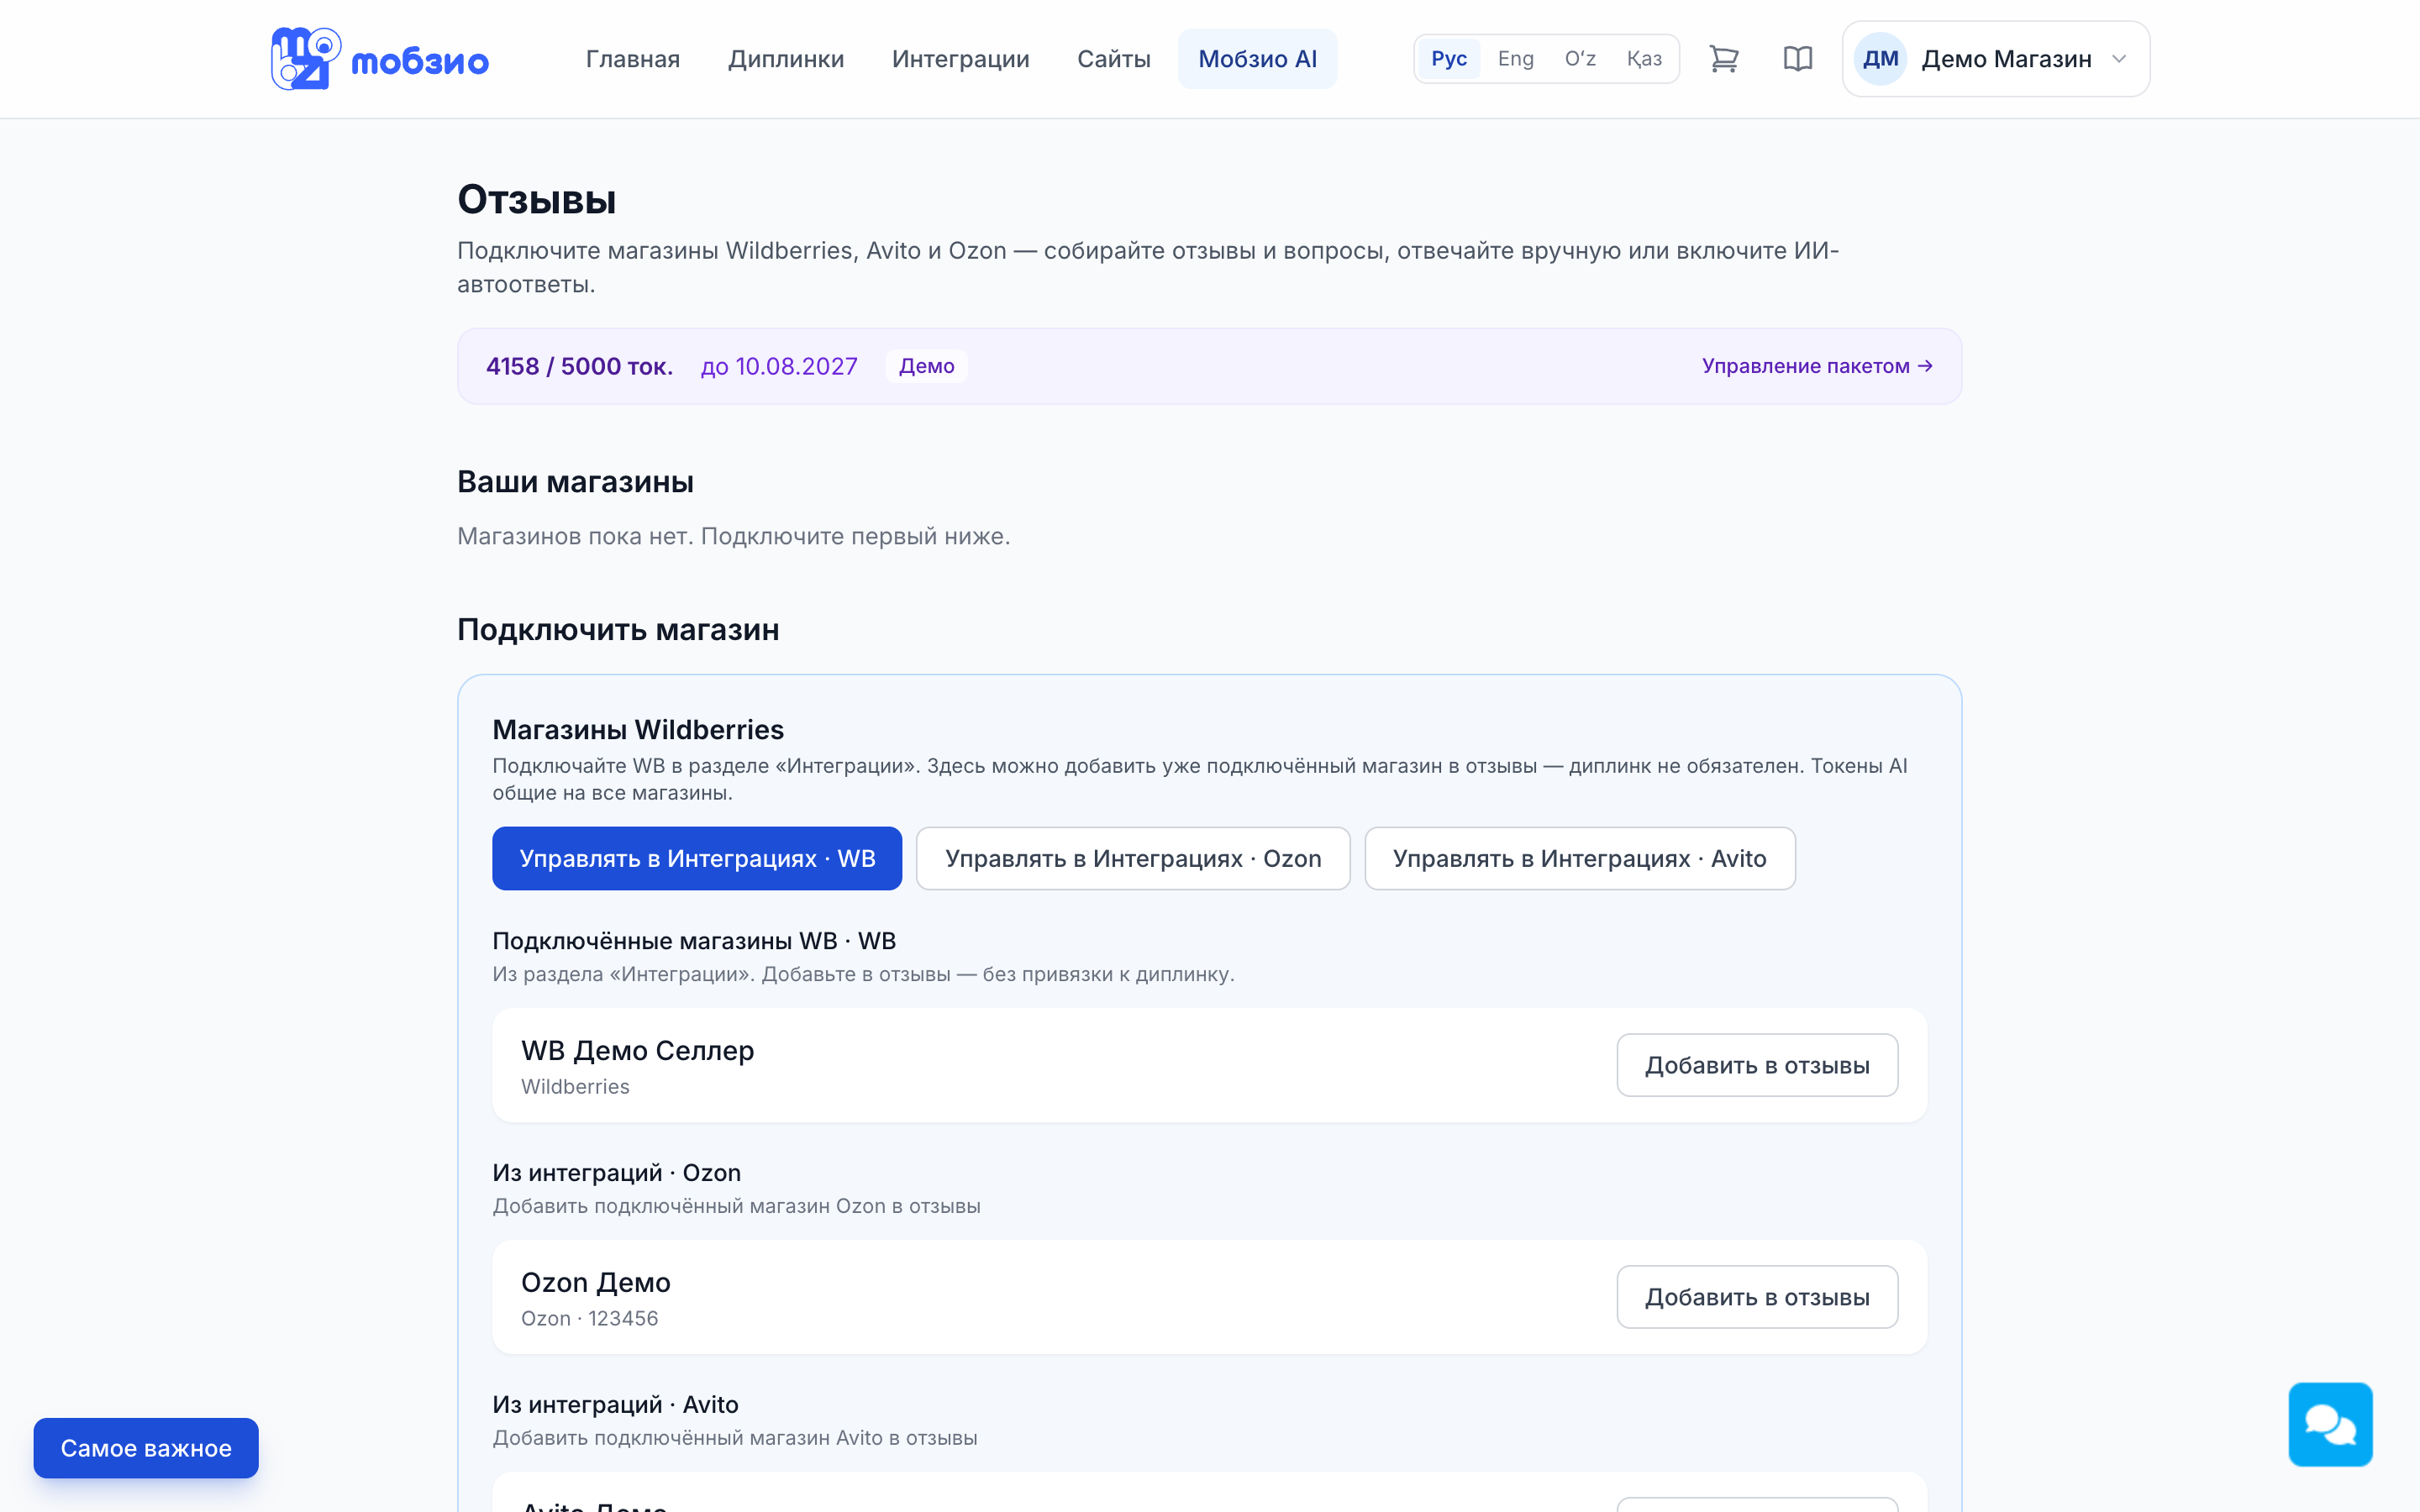This screenshot has height=1512, width=2420.
Task: Expand the Демо Магазин account dropdown
Action: coord(1996,59)
